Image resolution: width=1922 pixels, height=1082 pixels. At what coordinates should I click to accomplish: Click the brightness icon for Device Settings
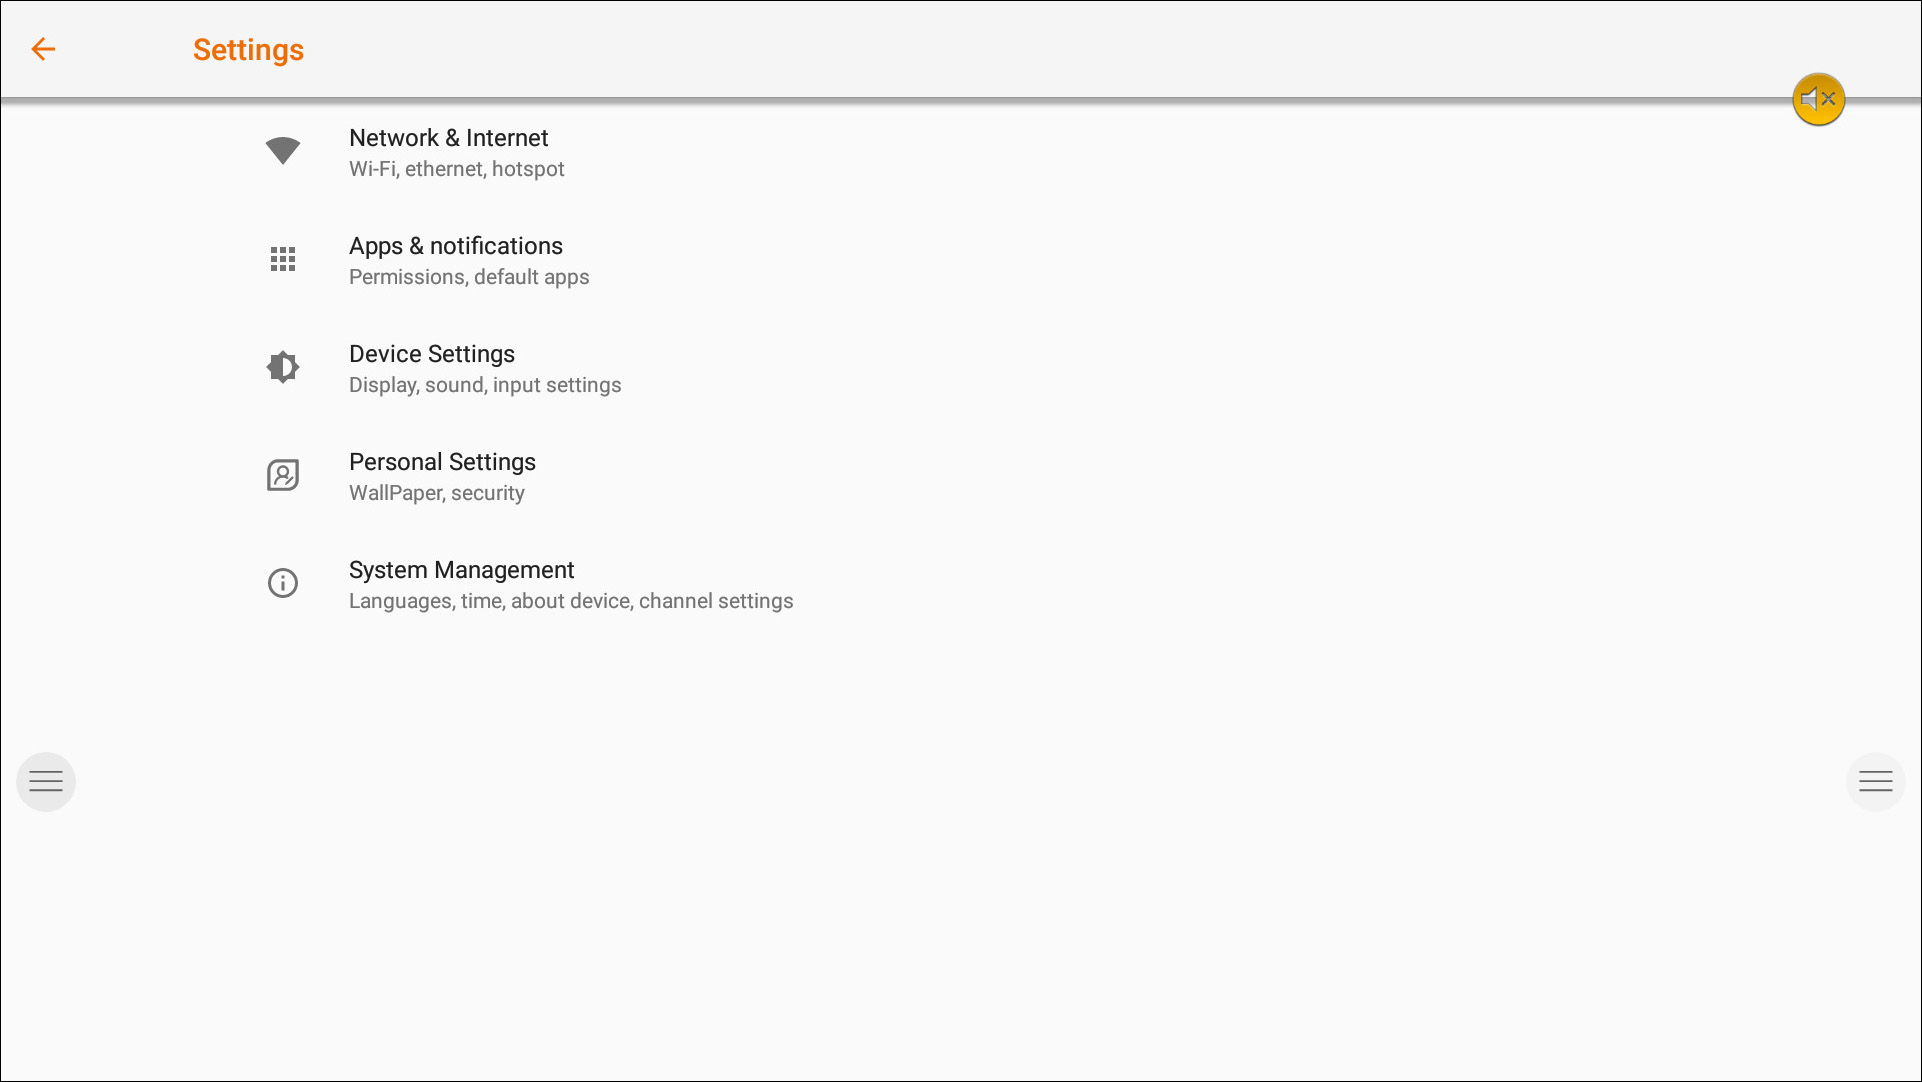(x=283, y=367)
